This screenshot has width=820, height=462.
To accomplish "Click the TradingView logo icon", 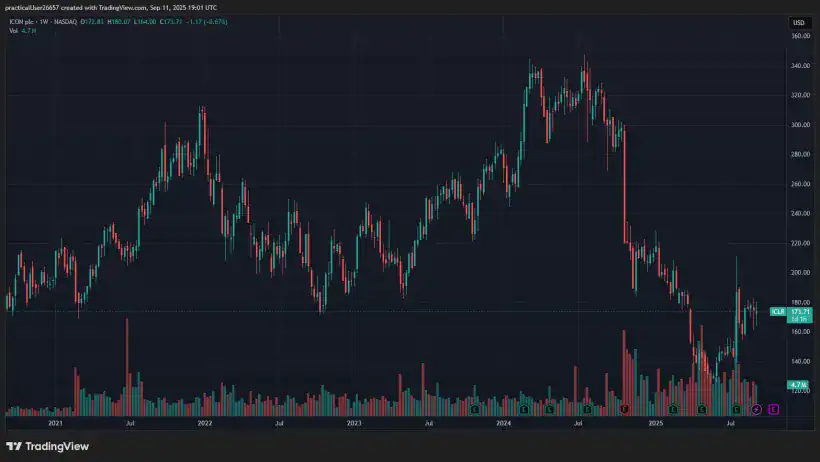I will tap(14, 446).
